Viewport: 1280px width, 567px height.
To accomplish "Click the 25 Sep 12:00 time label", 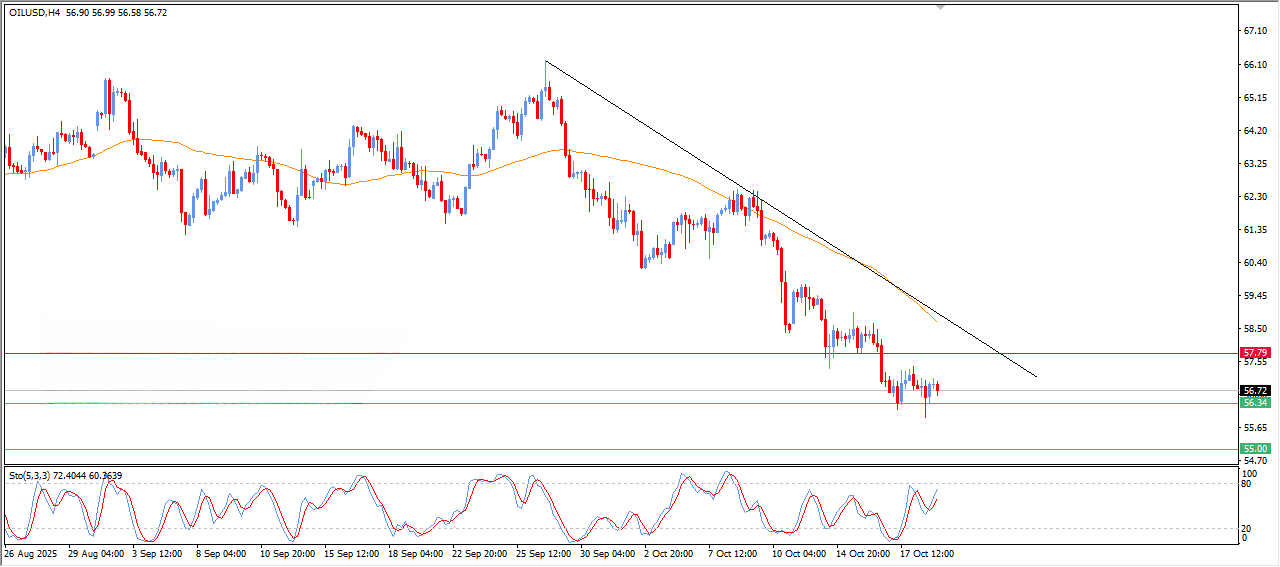I will pos(543,553).
